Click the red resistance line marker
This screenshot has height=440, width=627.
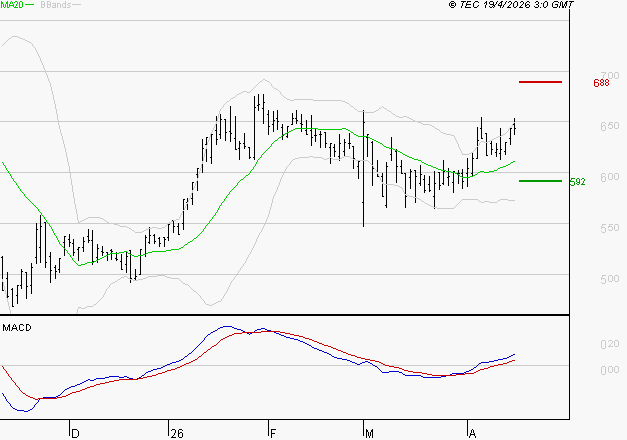pos(540,82)
